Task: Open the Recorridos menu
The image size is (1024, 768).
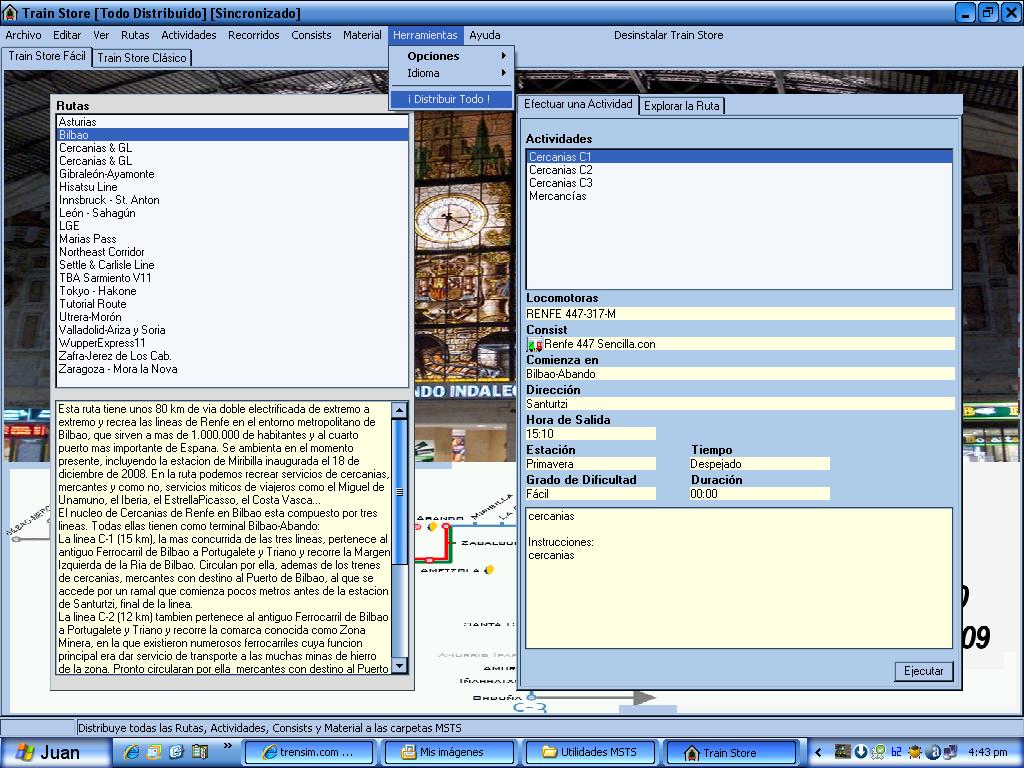Action: coord(254,35)
